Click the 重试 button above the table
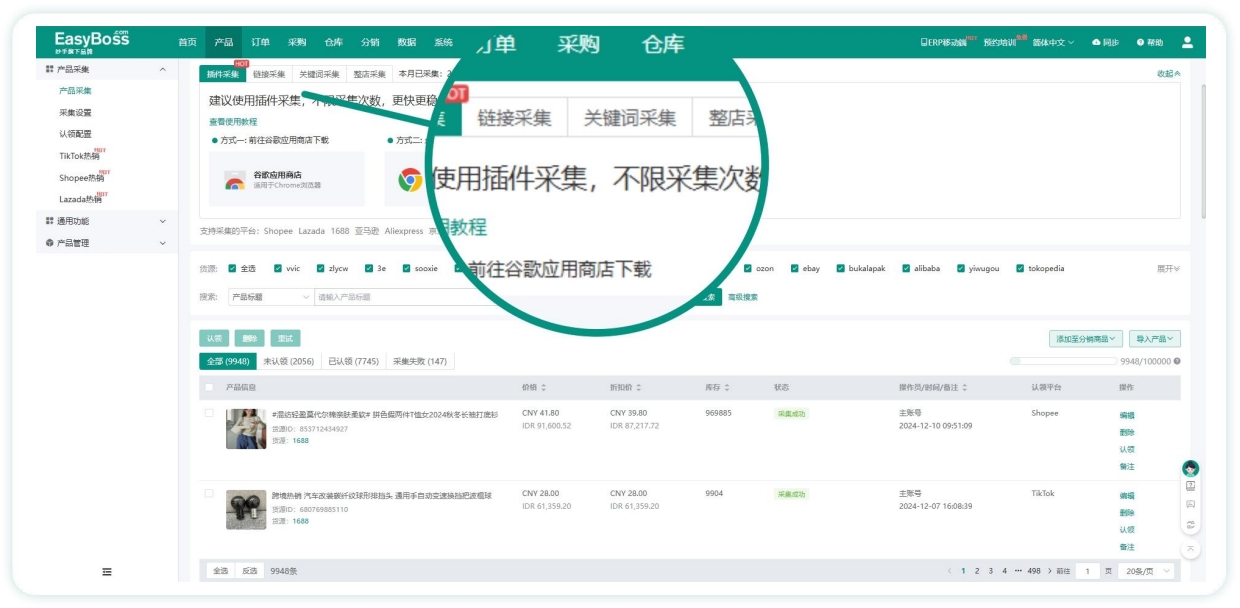 coord(285,339)
